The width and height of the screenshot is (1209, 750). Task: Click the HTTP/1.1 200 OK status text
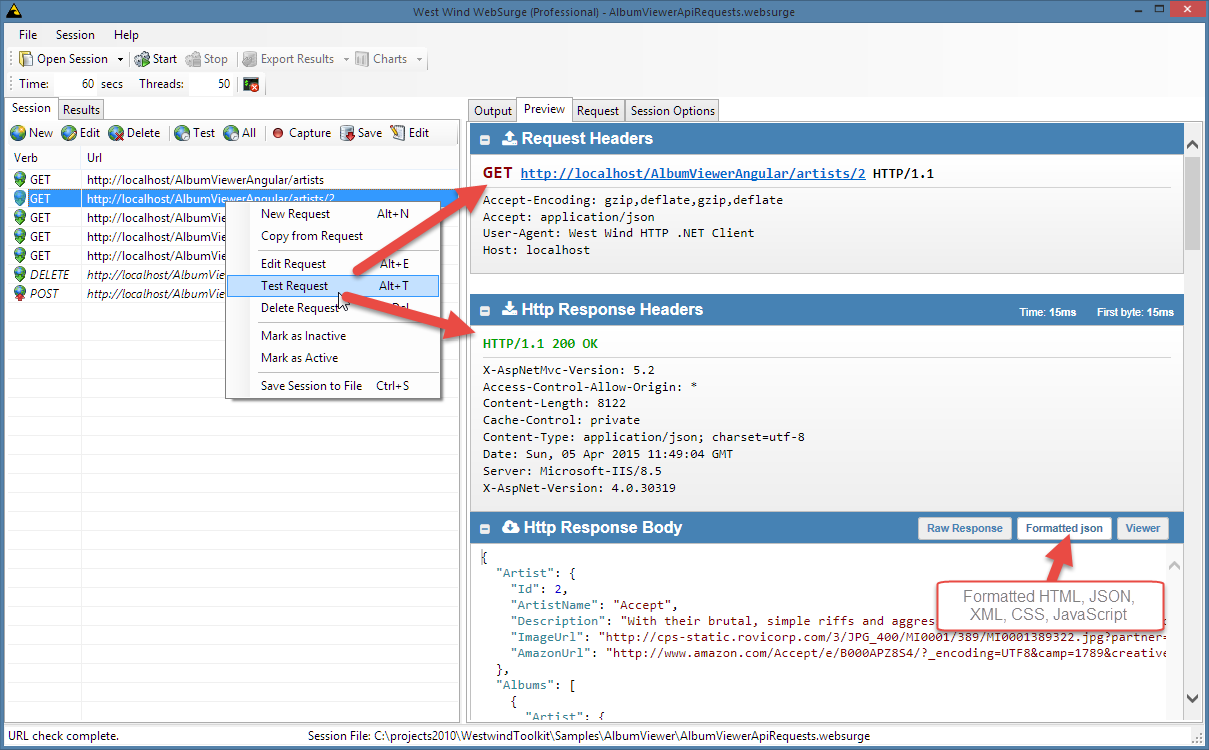(540, 343)
